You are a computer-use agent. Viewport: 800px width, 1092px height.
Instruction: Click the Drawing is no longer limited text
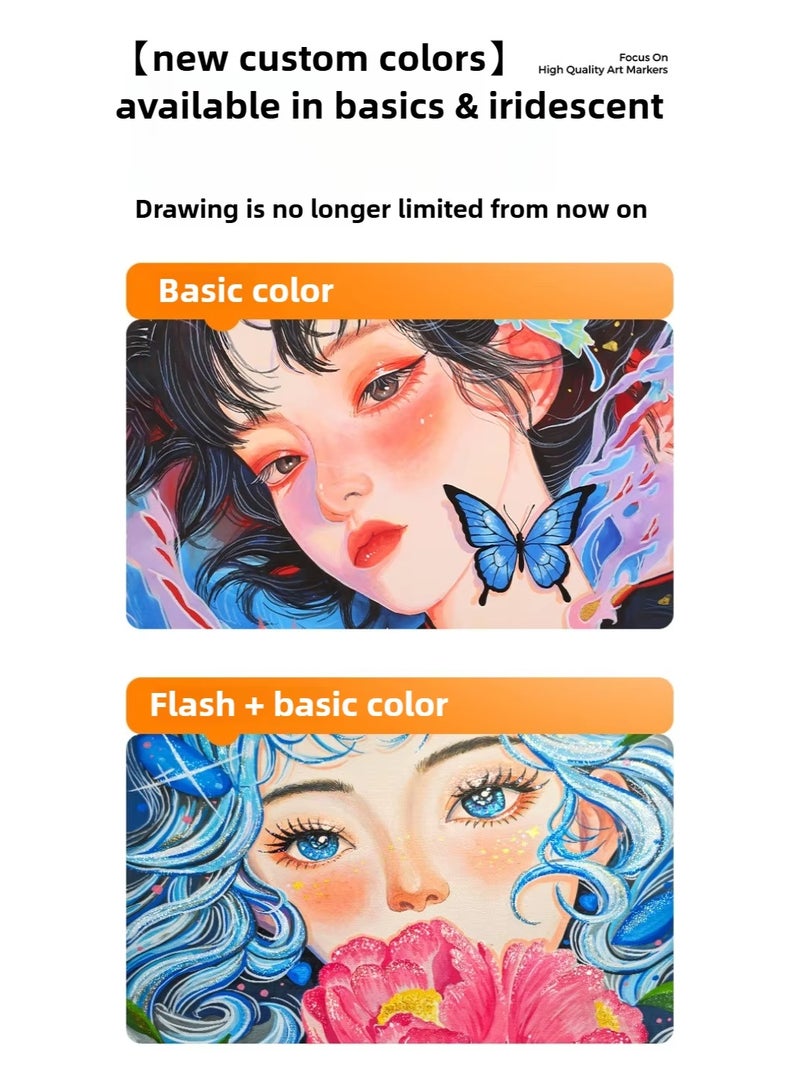391,209
